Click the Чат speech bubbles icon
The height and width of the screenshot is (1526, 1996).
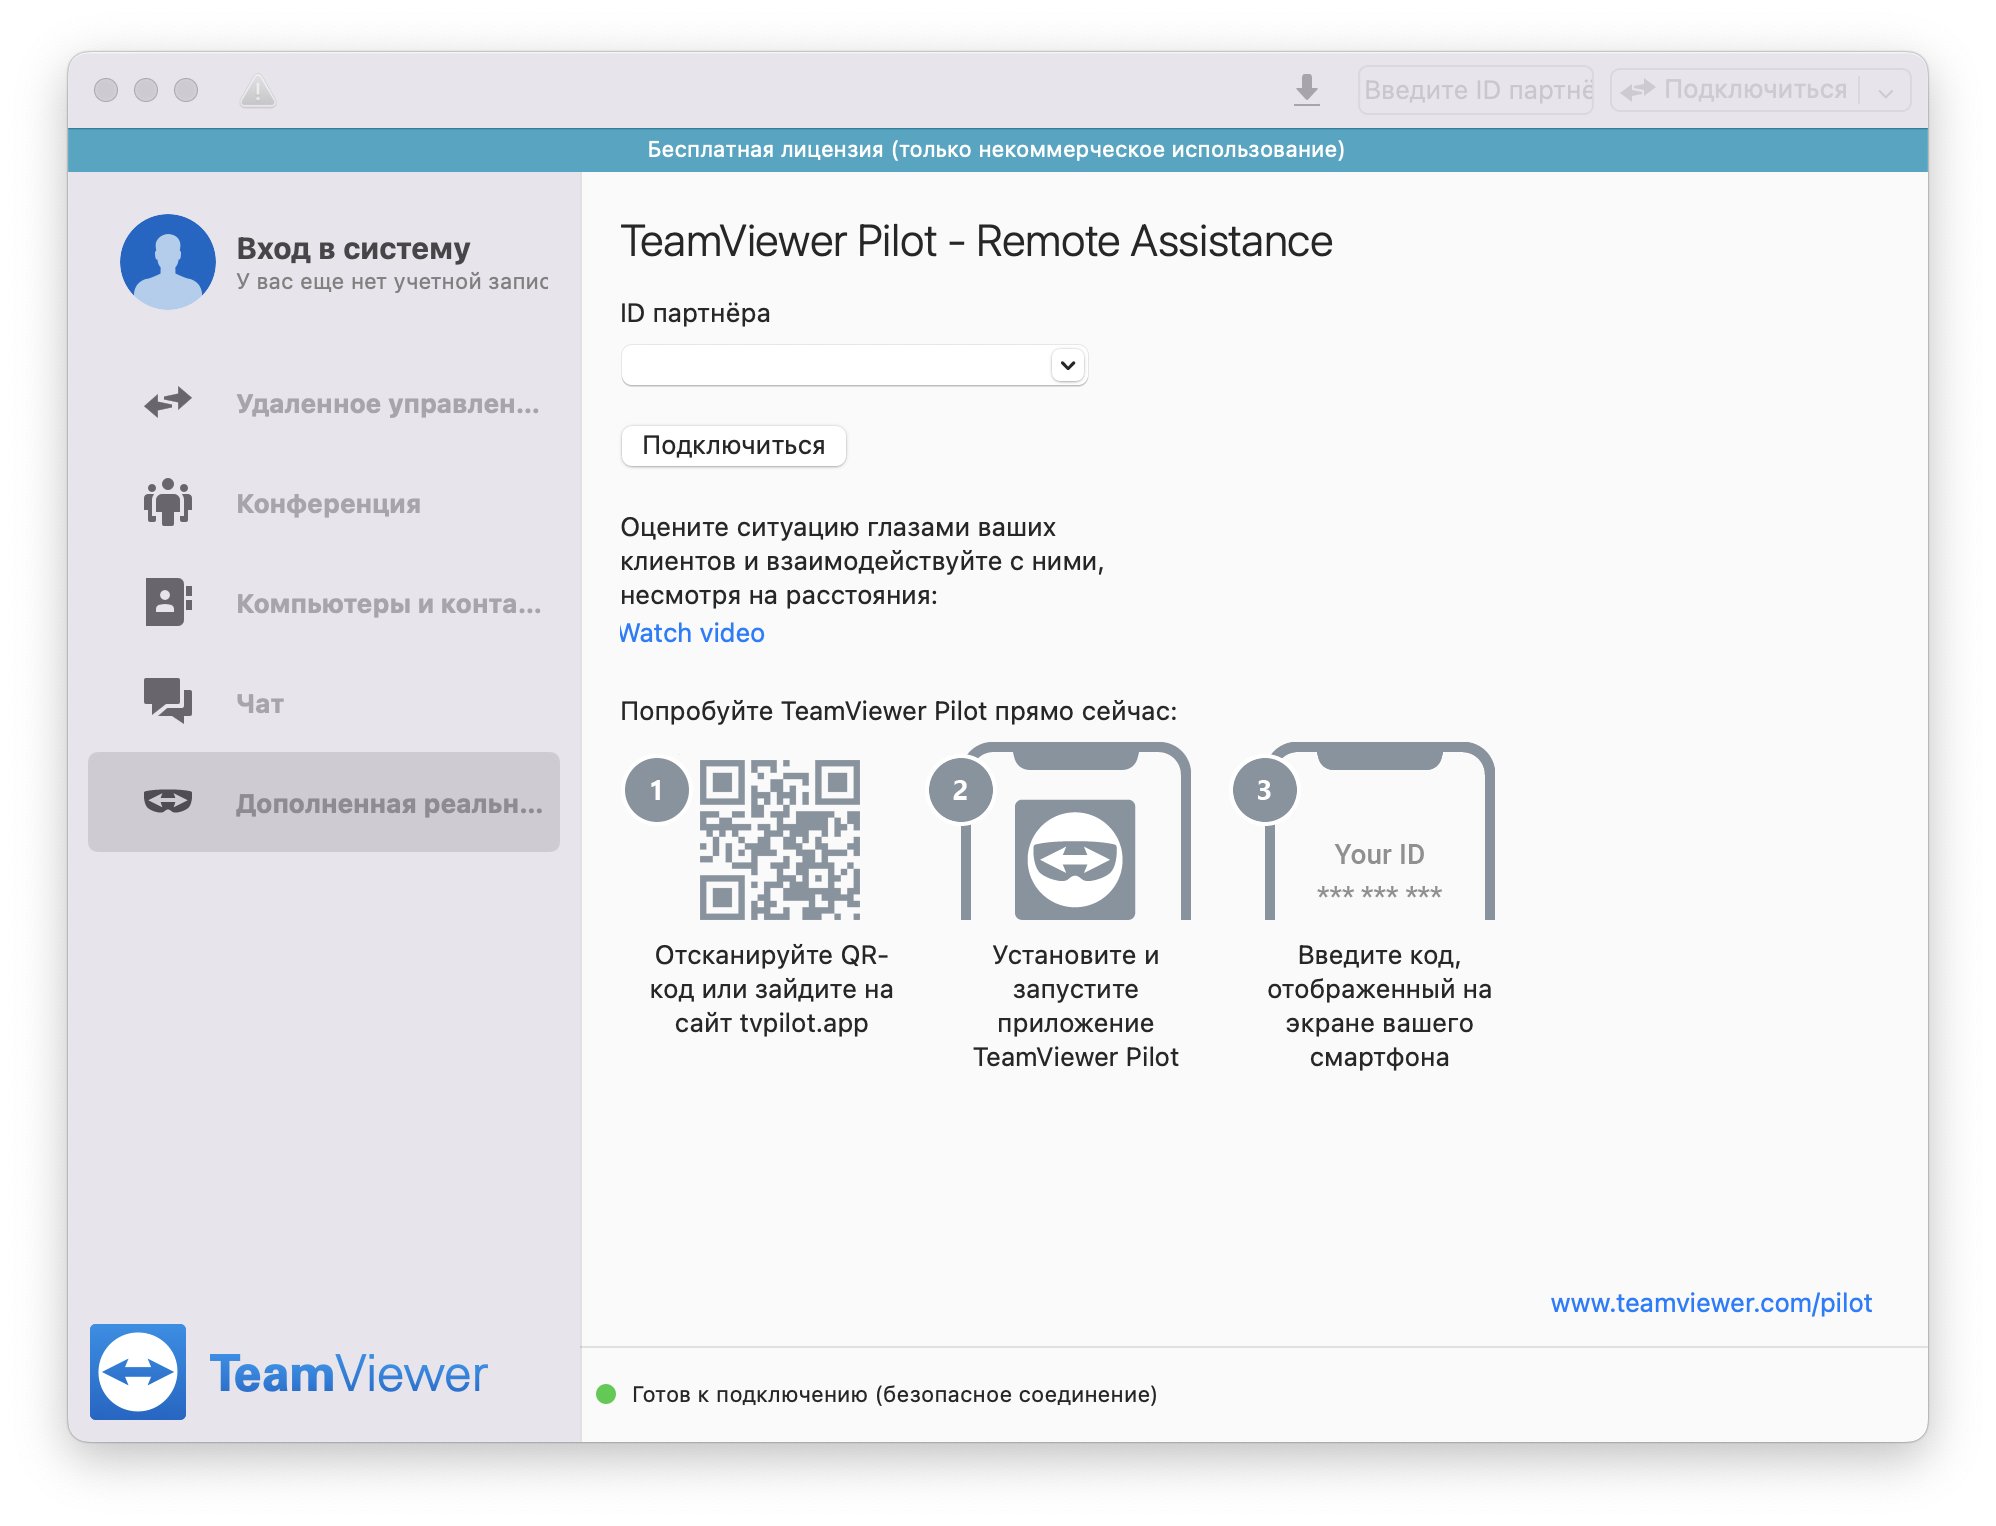click(168, 700)
